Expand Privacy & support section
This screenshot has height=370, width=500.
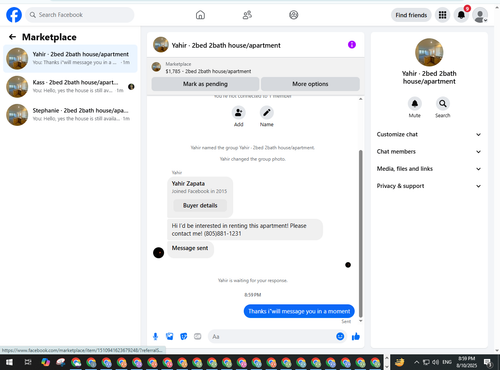[x=429, y=186]
